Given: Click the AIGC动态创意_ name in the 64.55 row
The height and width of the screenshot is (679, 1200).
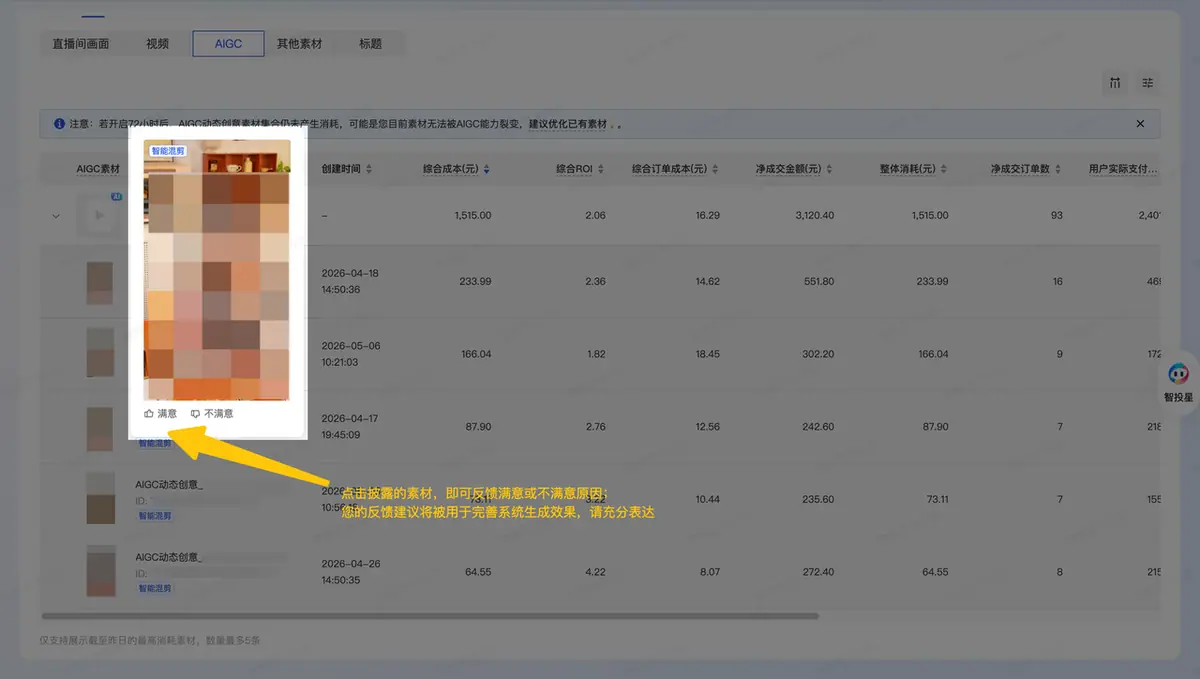Looking at the screenshot, I should coord(168,556).
